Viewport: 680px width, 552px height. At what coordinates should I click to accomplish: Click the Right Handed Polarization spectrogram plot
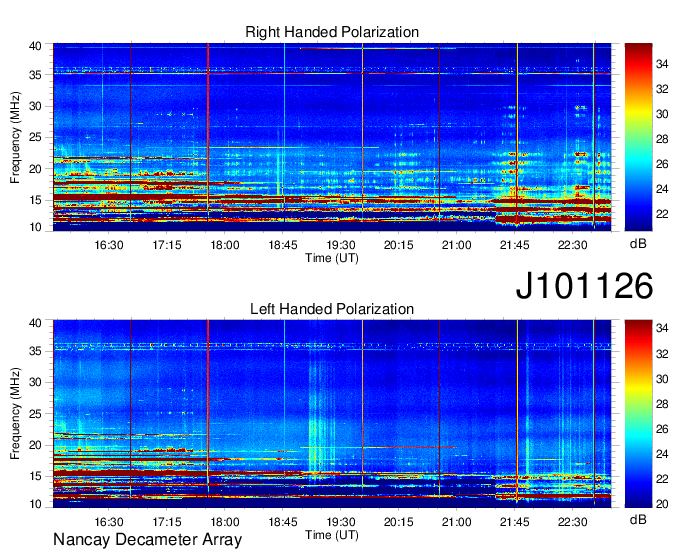(332, 137)
